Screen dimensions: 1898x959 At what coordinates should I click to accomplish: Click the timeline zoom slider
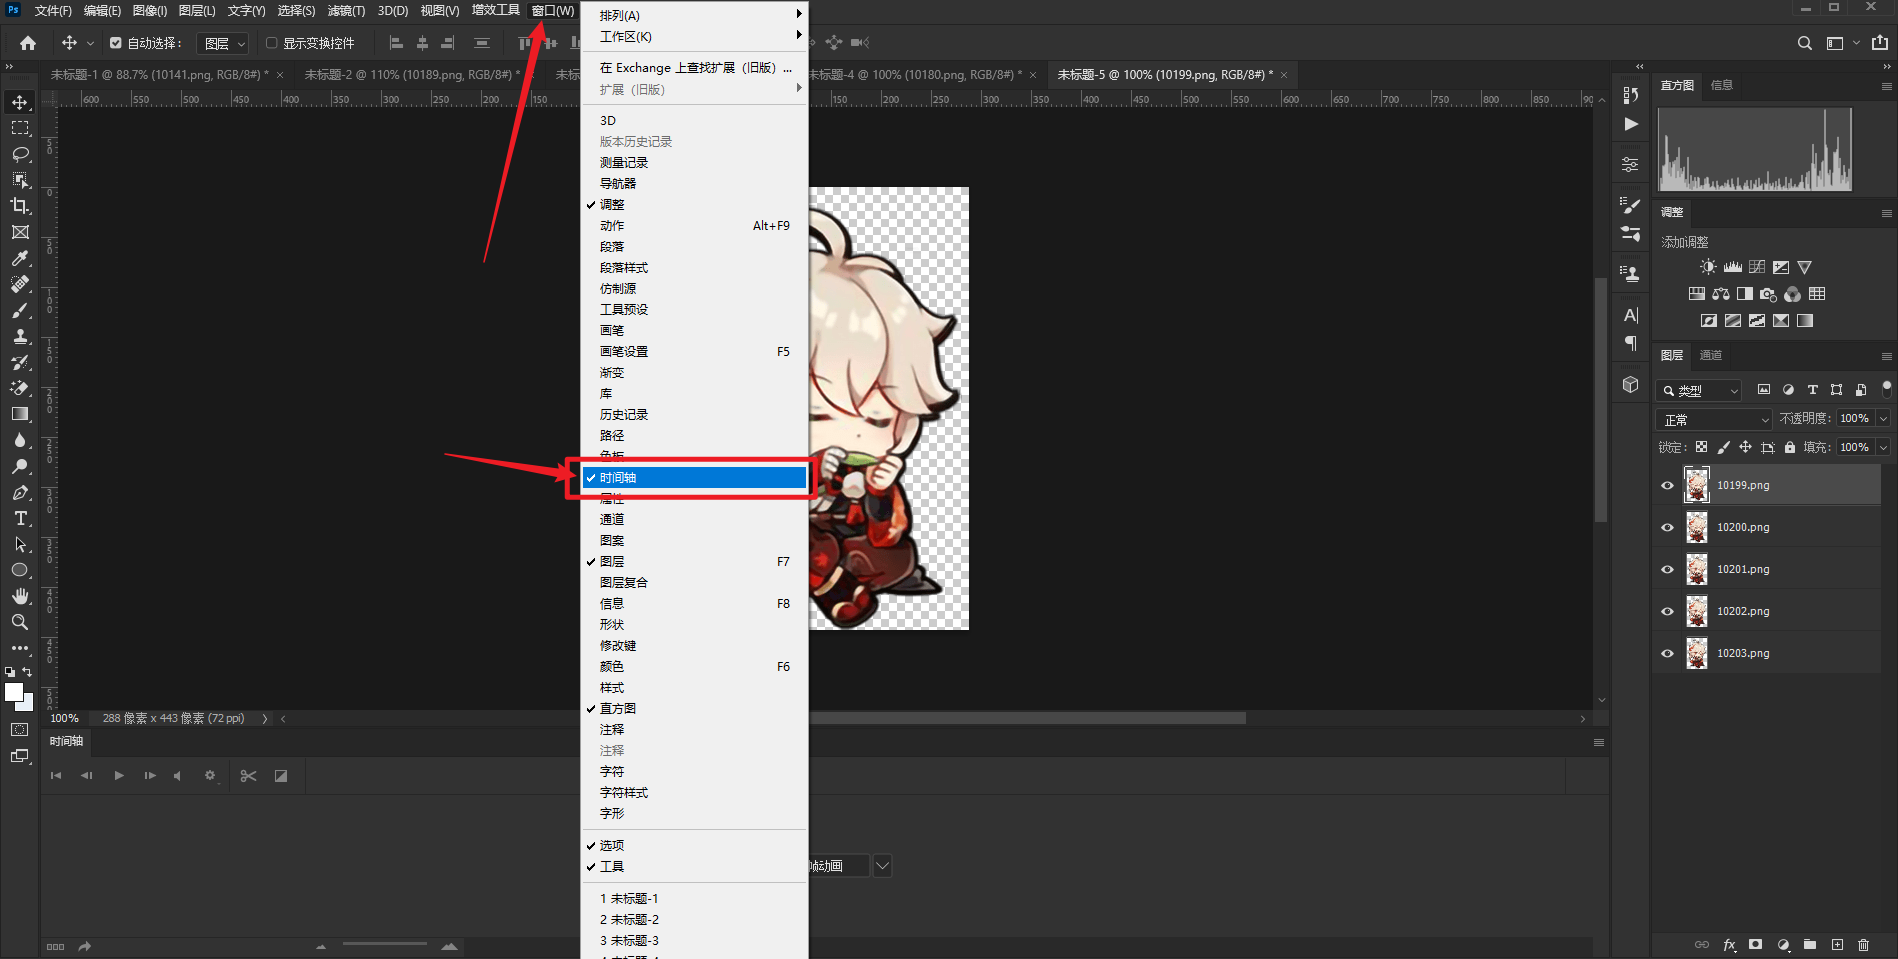click(x=385, y=944)
